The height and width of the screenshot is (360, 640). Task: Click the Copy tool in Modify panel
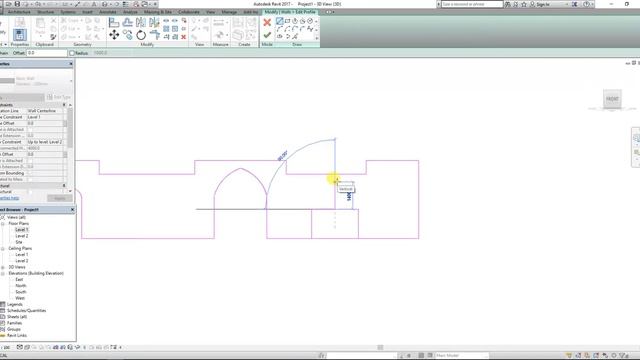127,35
